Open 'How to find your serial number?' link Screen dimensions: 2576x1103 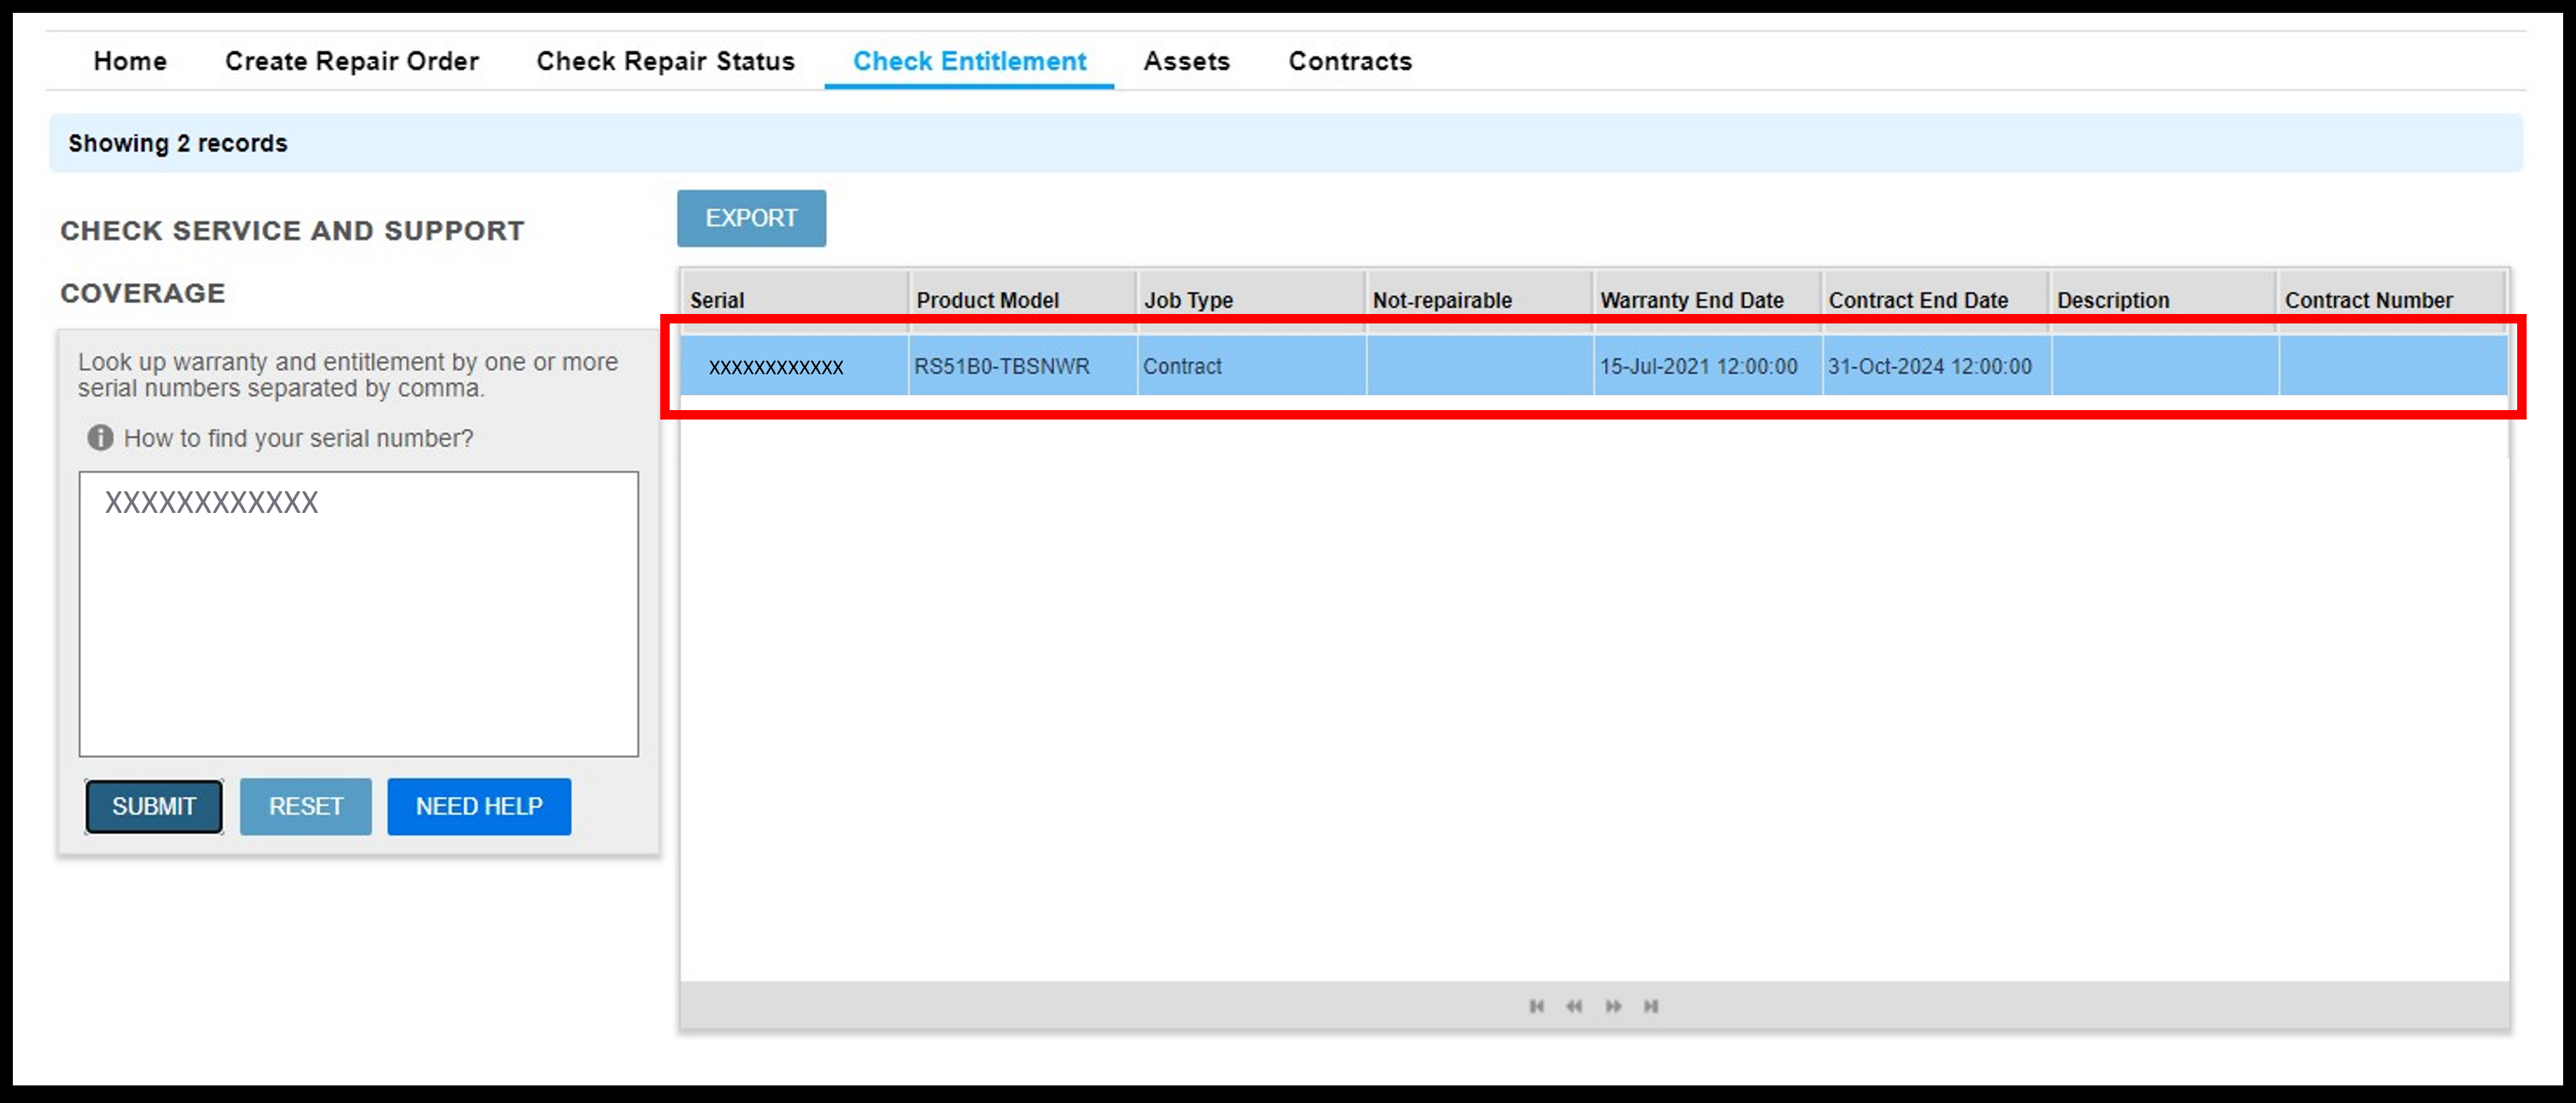298,438
